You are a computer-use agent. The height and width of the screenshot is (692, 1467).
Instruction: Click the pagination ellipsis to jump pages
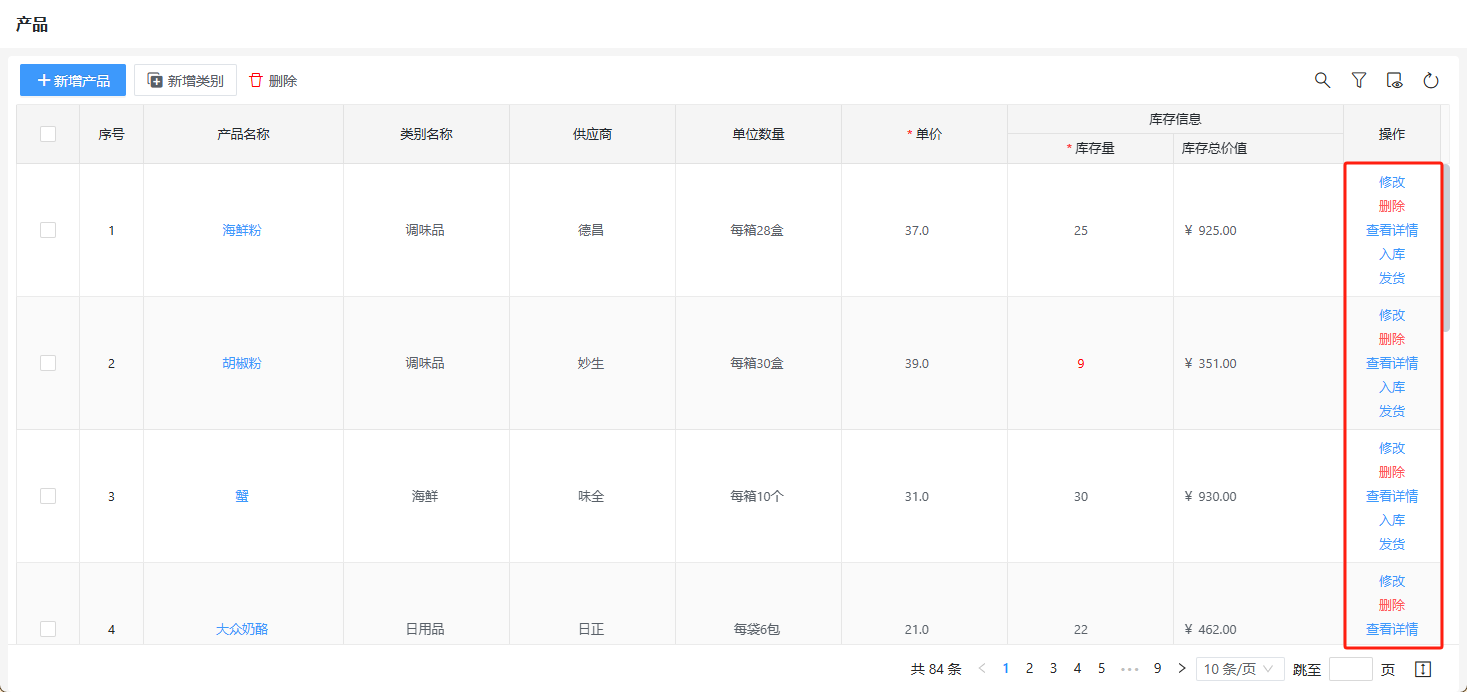pos(1130,668)
